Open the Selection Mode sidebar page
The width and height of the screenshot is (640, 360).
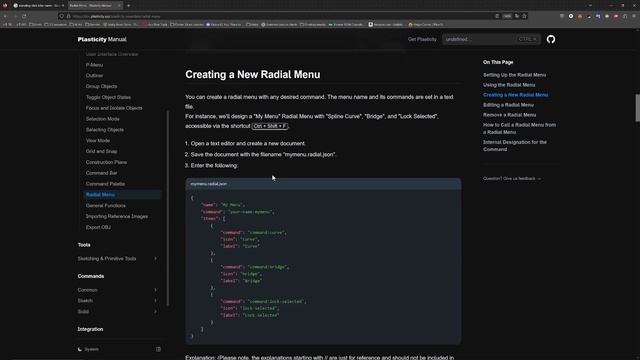pos(103,119)
